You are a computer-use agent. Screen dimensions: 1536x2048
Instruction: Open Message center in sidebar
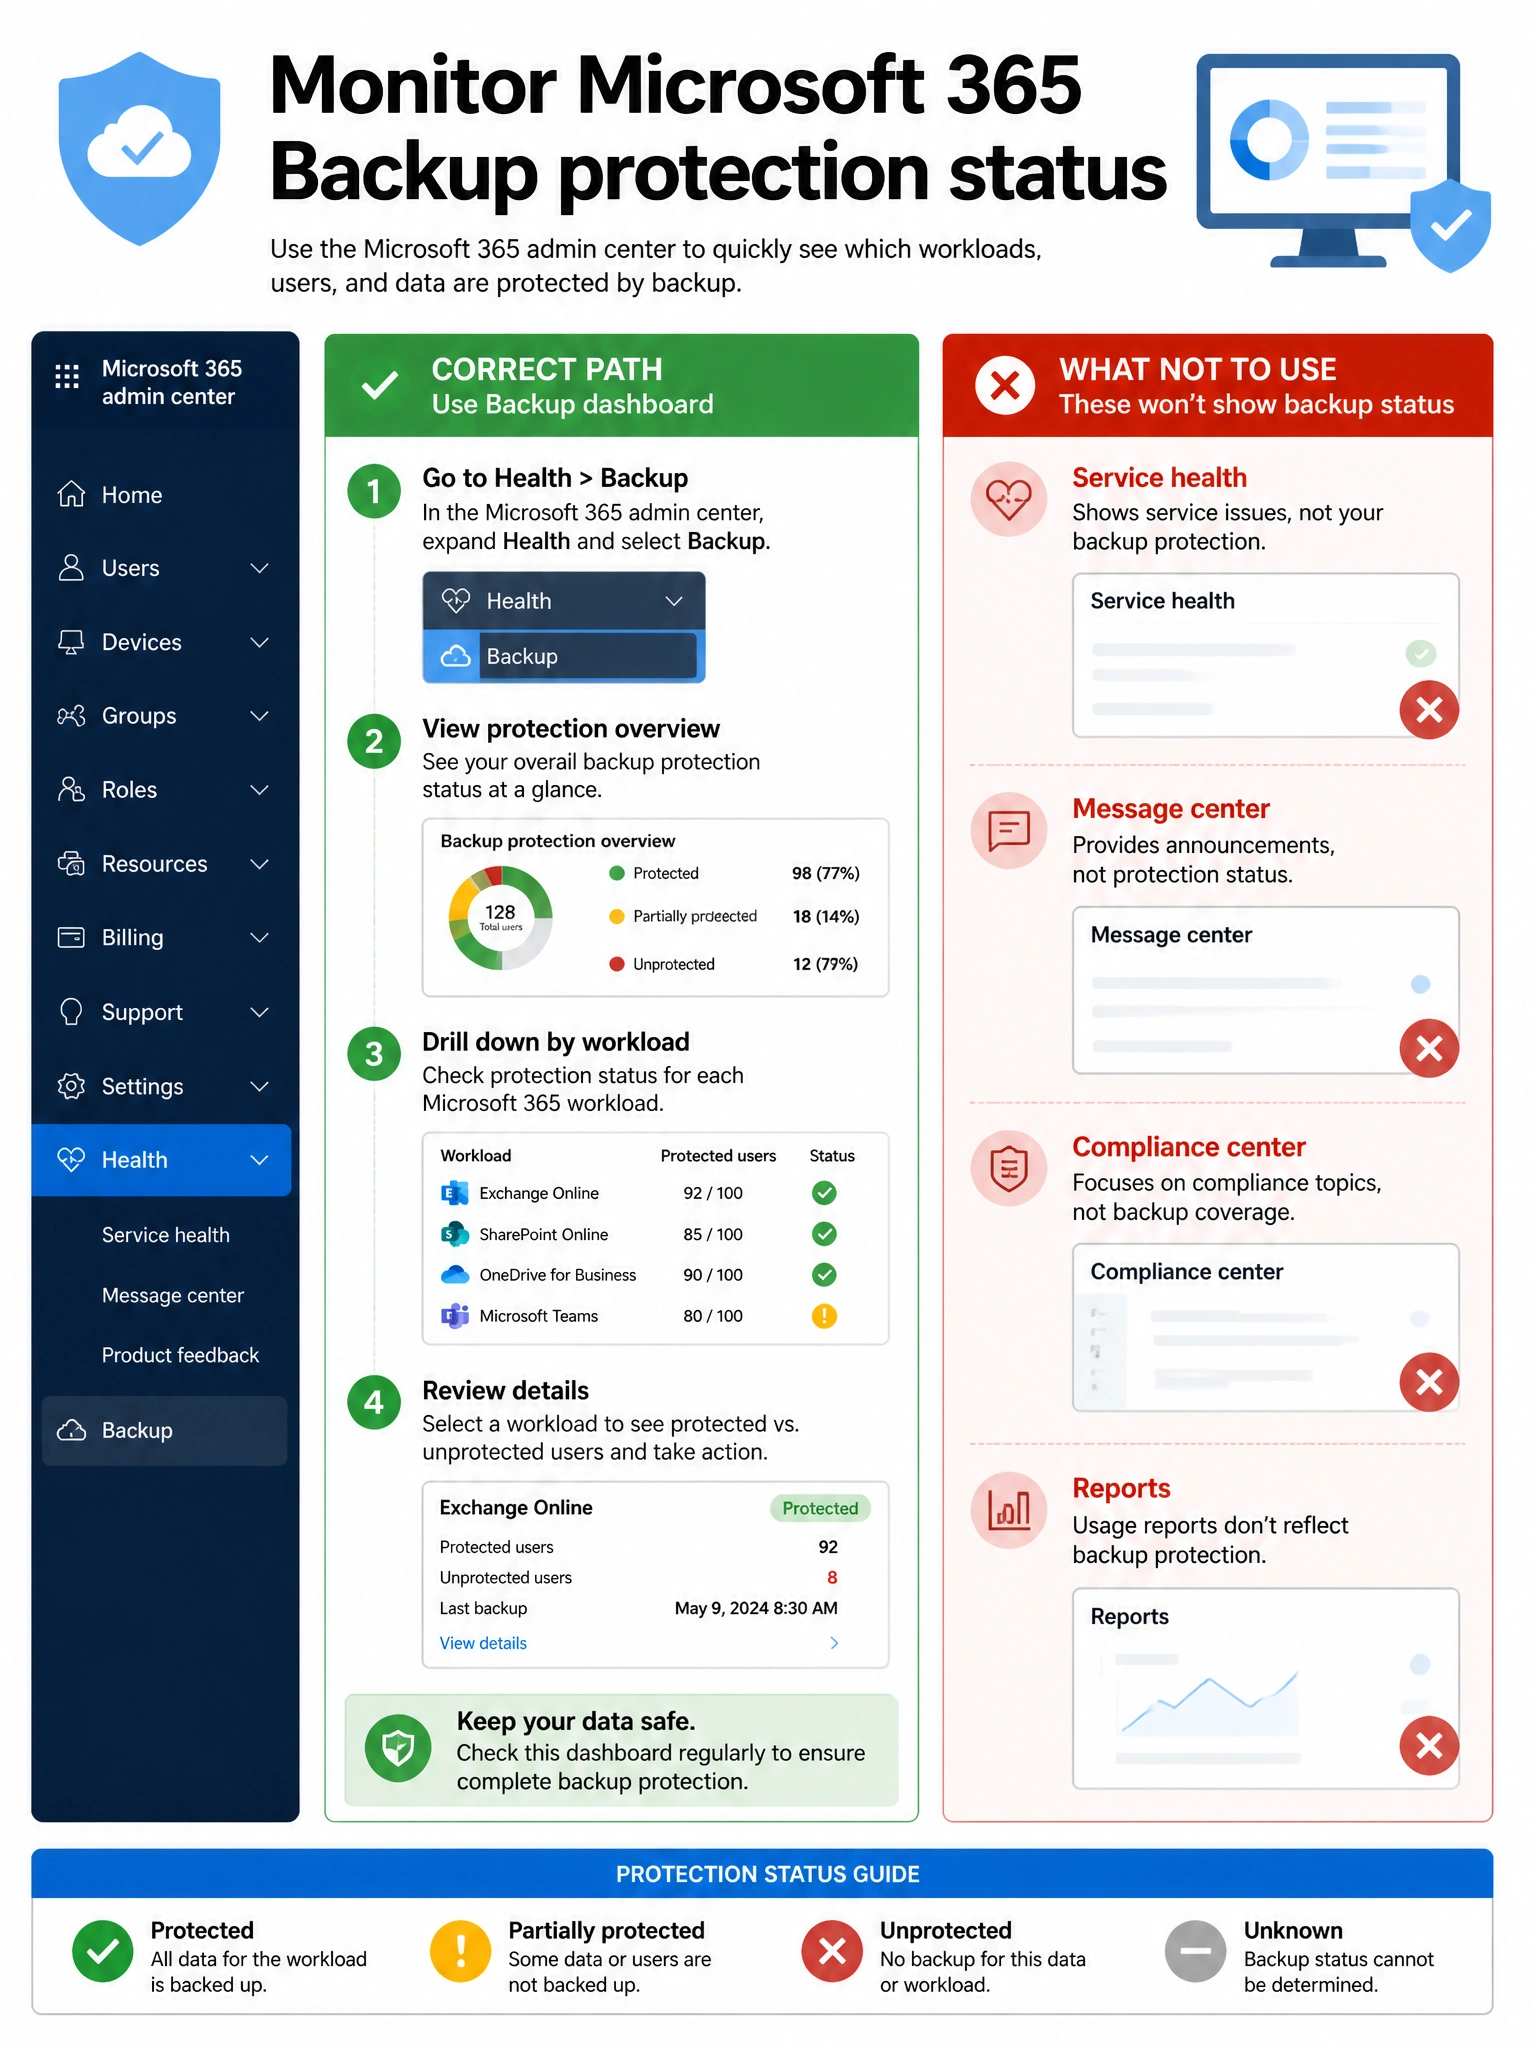173,1295
